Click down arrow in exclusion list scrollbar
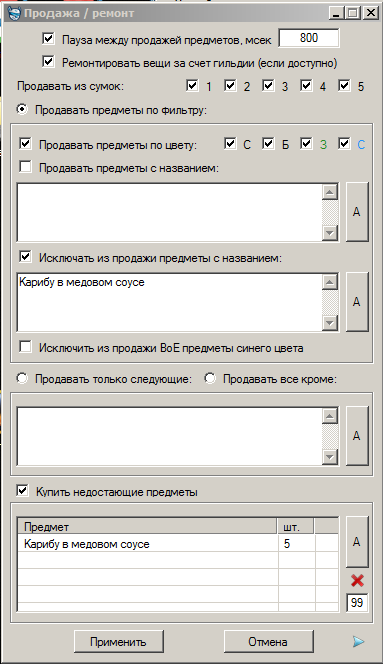 tap(330, 323)
